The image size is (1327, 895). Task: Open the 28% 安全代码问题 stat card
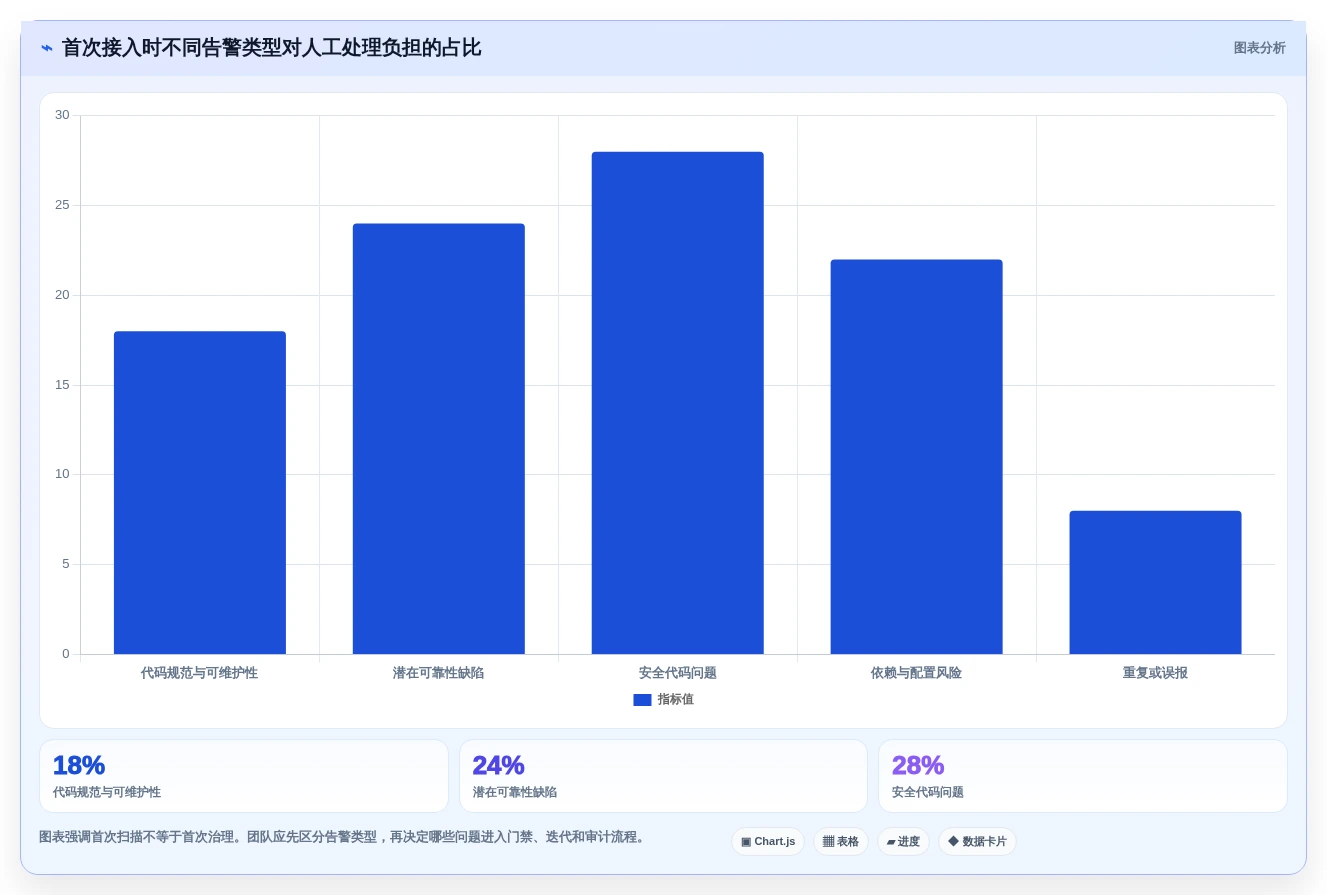click(1083, 776)
